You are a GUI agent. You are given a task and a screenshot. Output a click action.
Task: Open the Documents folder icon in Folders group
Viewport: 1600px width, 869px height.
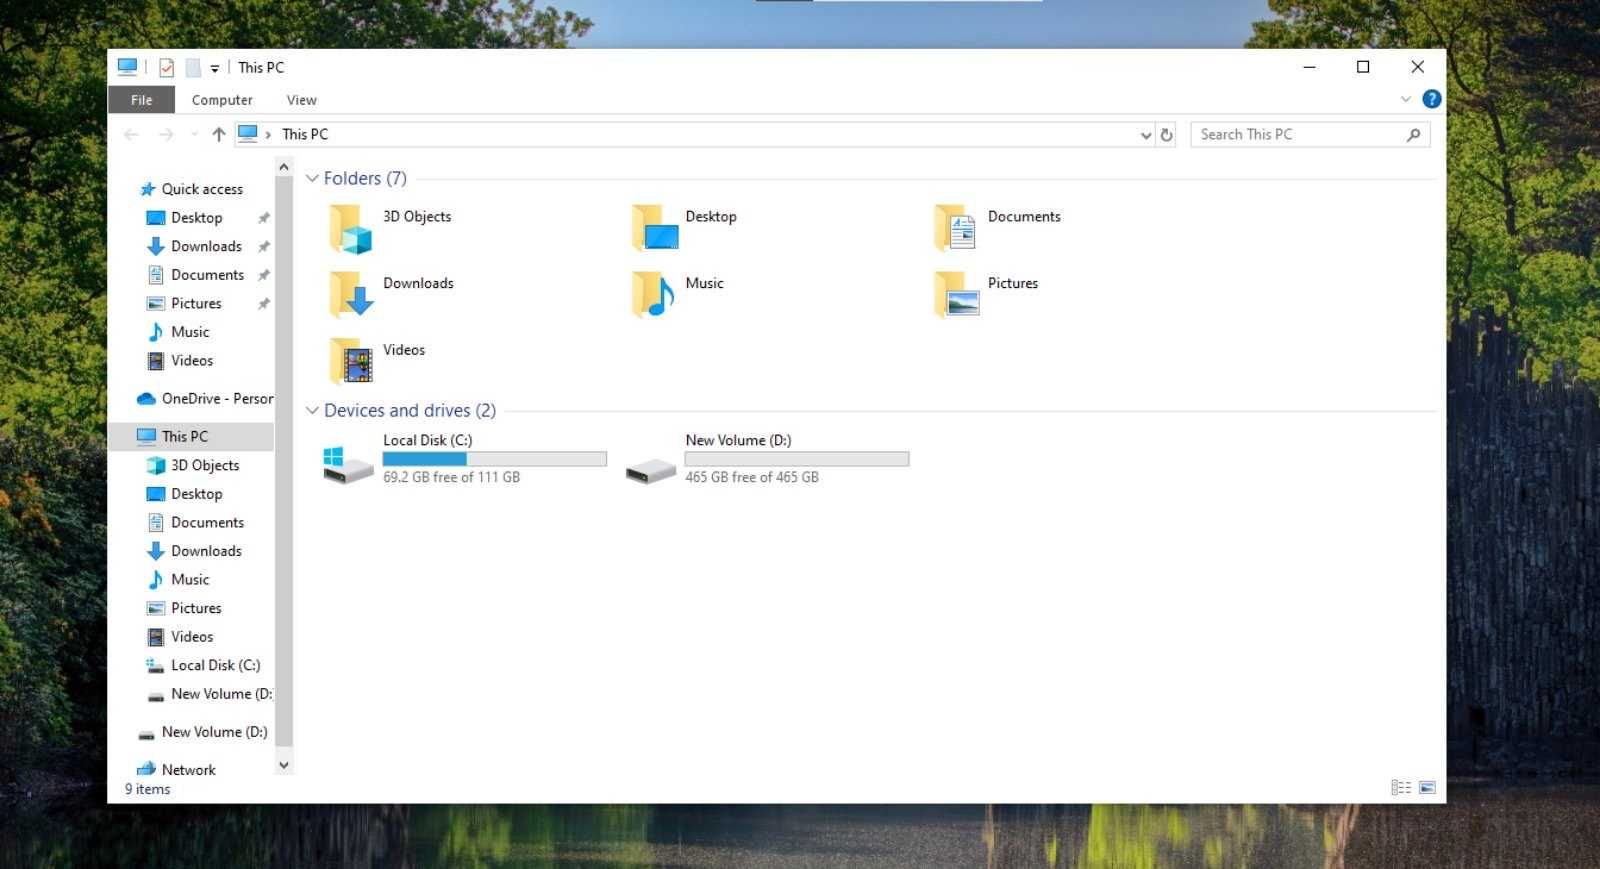(956, 229)
